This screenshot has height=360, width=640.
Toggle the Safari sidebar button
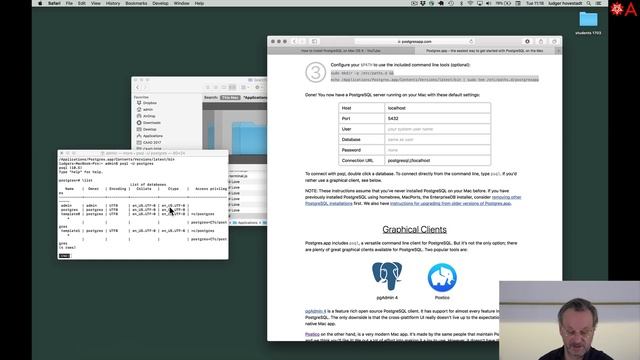coord(314,42)
